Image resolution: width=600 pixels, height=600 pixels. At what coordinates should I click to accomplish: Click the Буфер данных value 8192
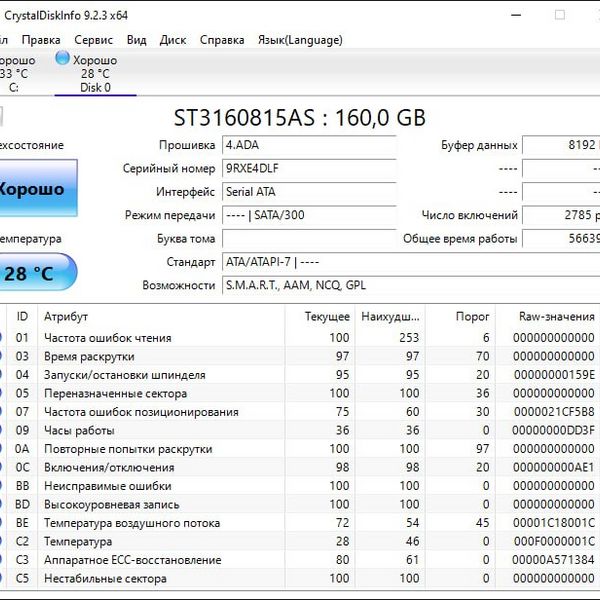pos(561,145)
